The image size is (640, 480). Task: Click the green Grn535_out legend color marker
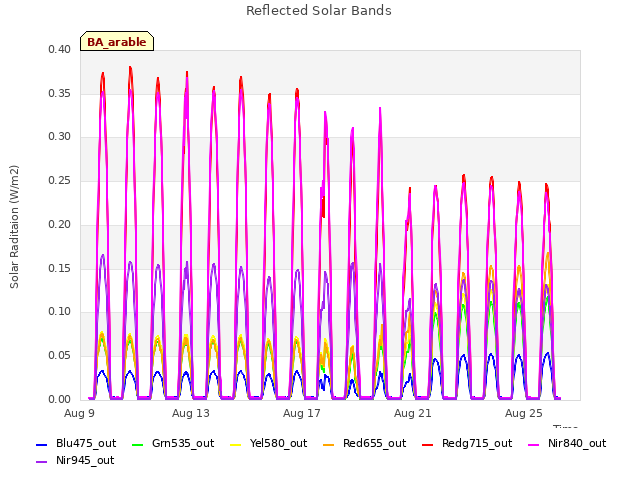pos(138,444)
